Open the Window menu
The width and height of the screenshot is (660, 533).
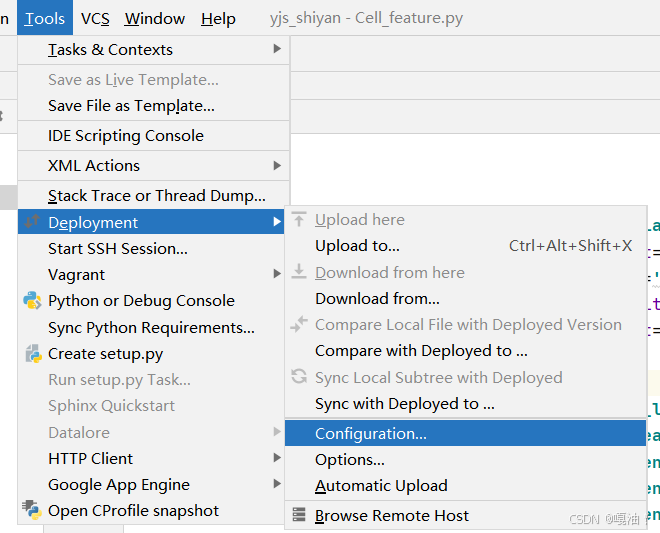(154, 18)
